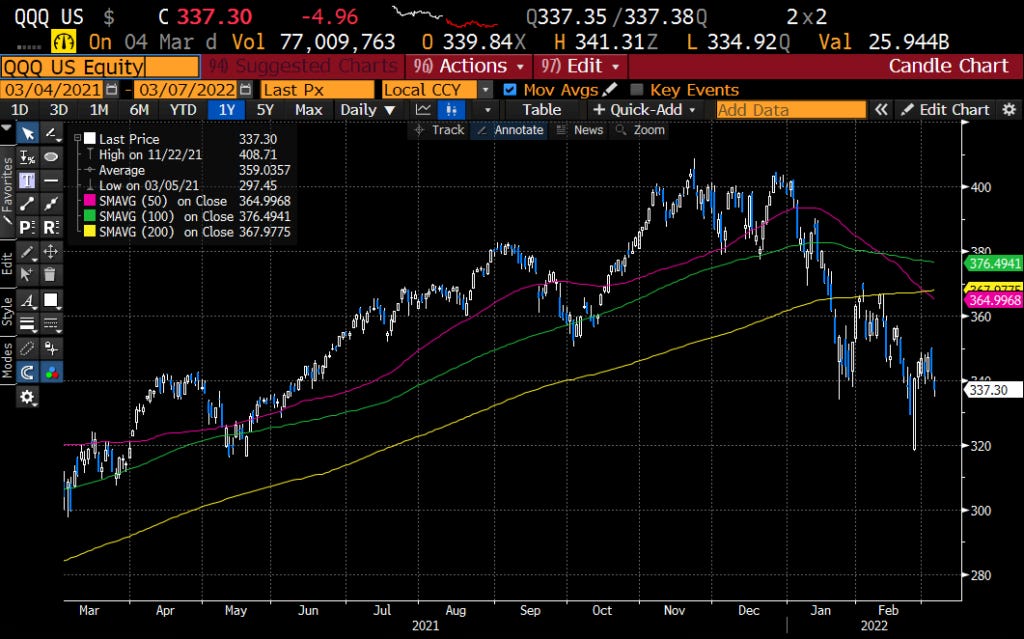Select the regression line tool

tap(51, 204)
